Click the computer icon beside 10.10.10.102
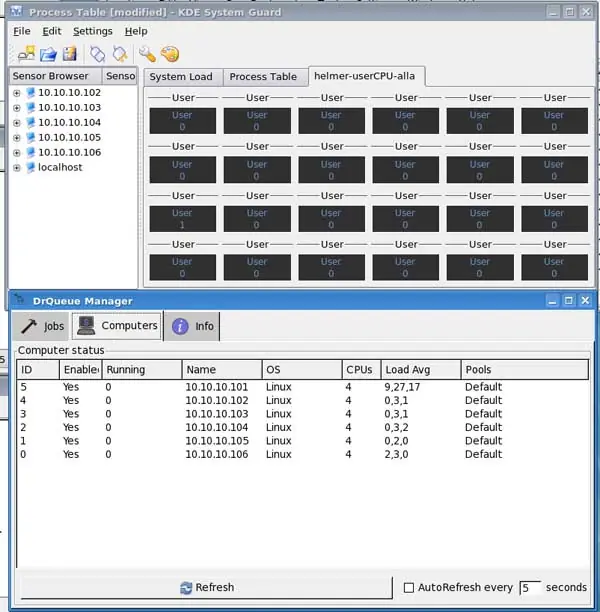 point(30,93)
